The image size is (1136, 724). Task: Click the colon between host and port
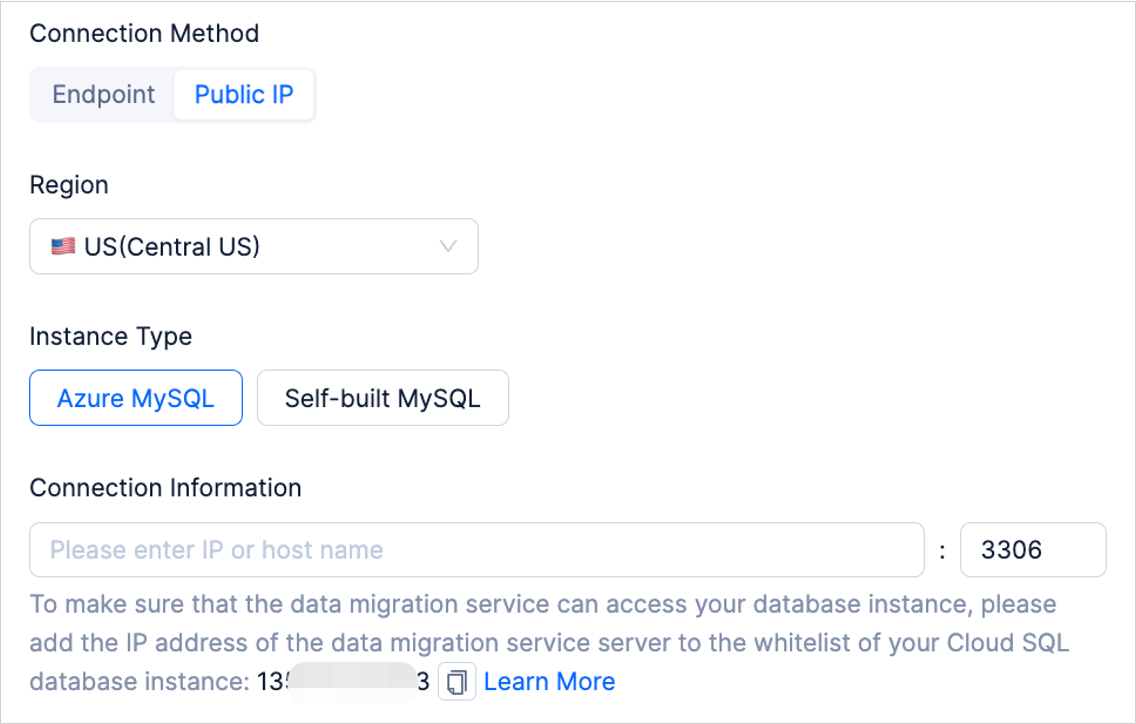click(942, 551)
